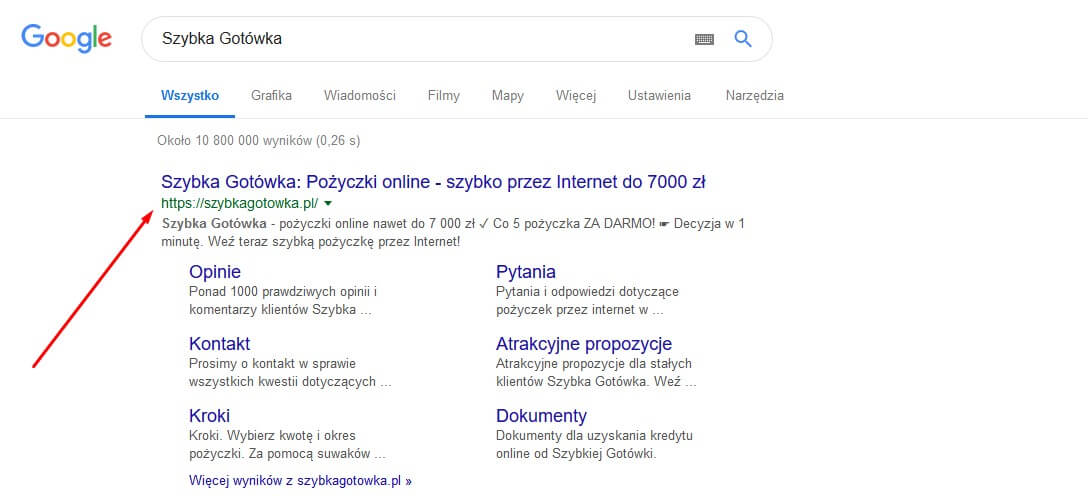Viewport: 1088px width, 500px height.
Task: Open the Kroki sitelink
Action: 210,416
